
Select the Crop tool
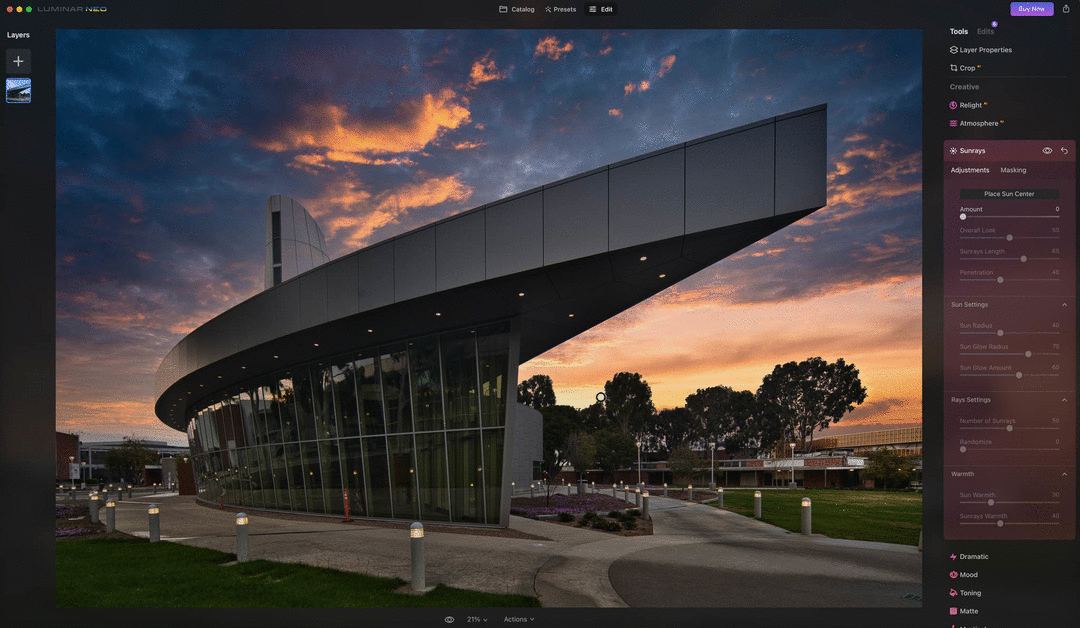[967, 68]
